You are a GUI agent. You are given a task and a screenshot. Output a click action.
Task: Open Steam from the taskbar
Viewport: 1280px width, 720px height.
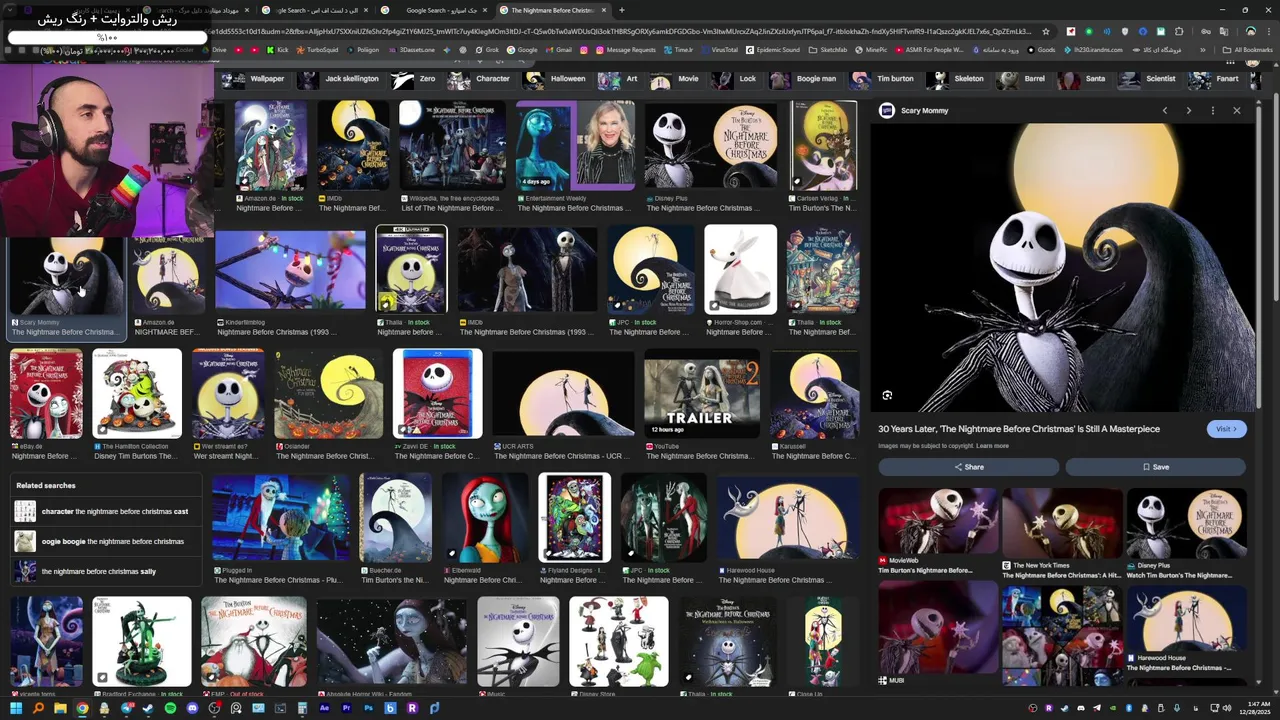148,708
